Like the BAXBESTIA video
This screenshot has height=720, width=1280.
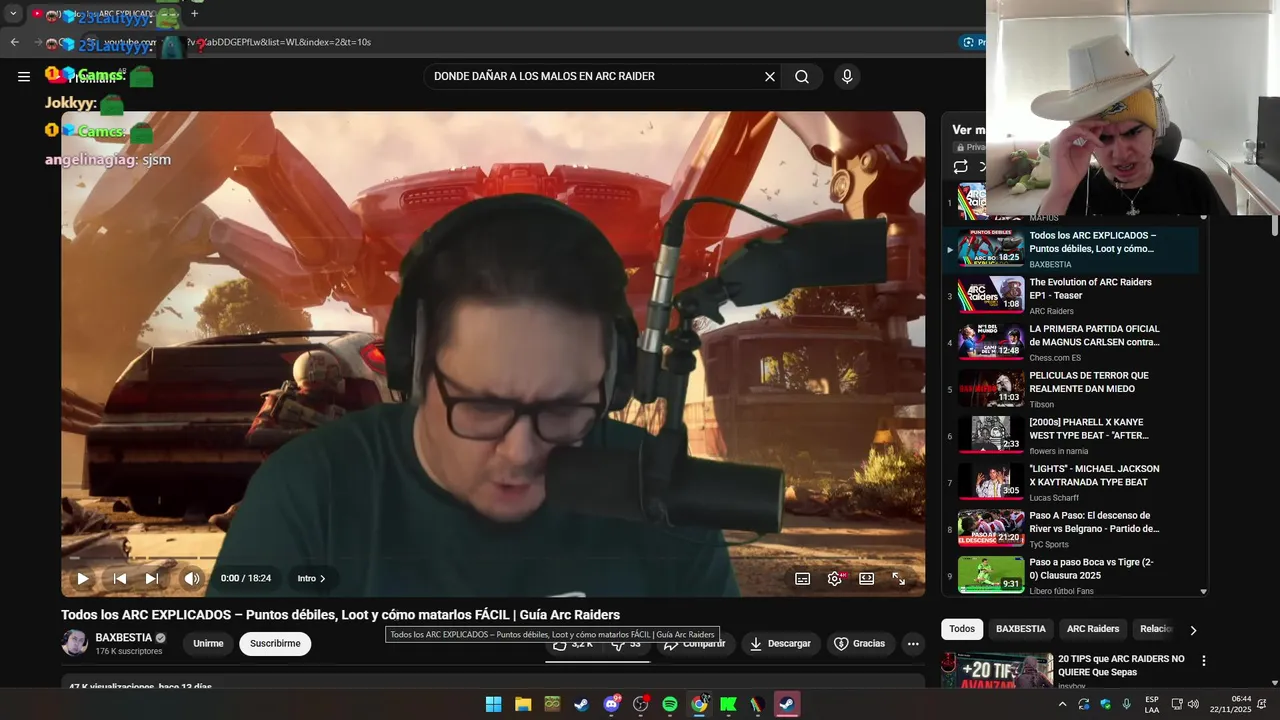pyautogui.click(x=573, y=644)
